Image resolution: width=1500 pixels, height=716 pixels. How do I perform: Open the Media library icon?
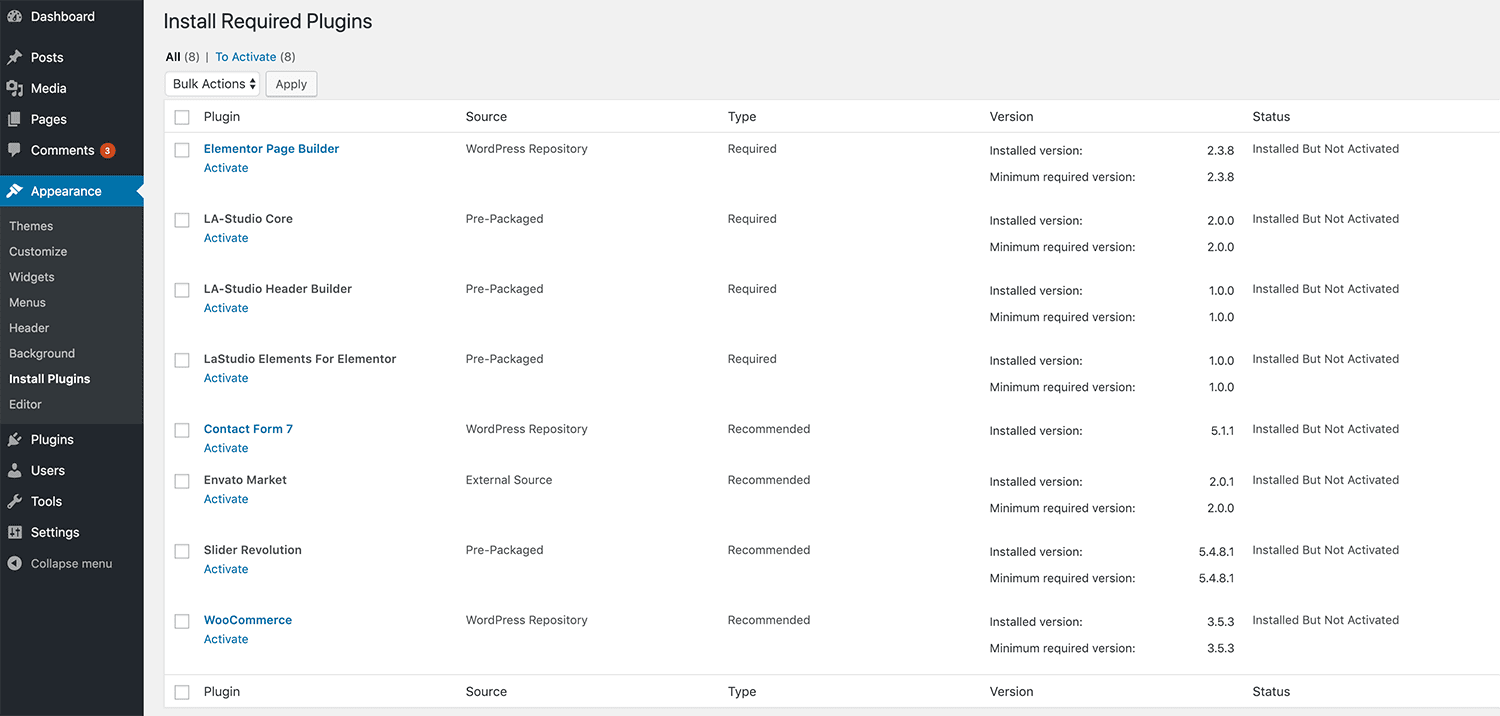[x=14, y=88]
